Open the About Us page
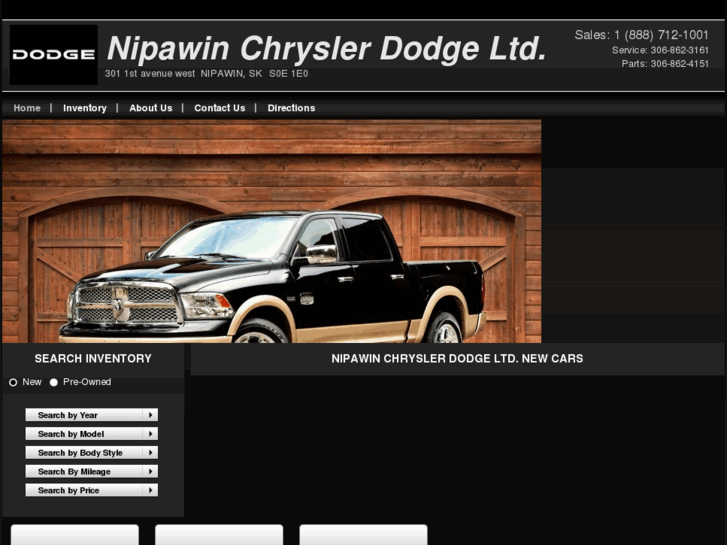This screenshot has width=727, height=545. pyautogui.click(x=151, y=108)
